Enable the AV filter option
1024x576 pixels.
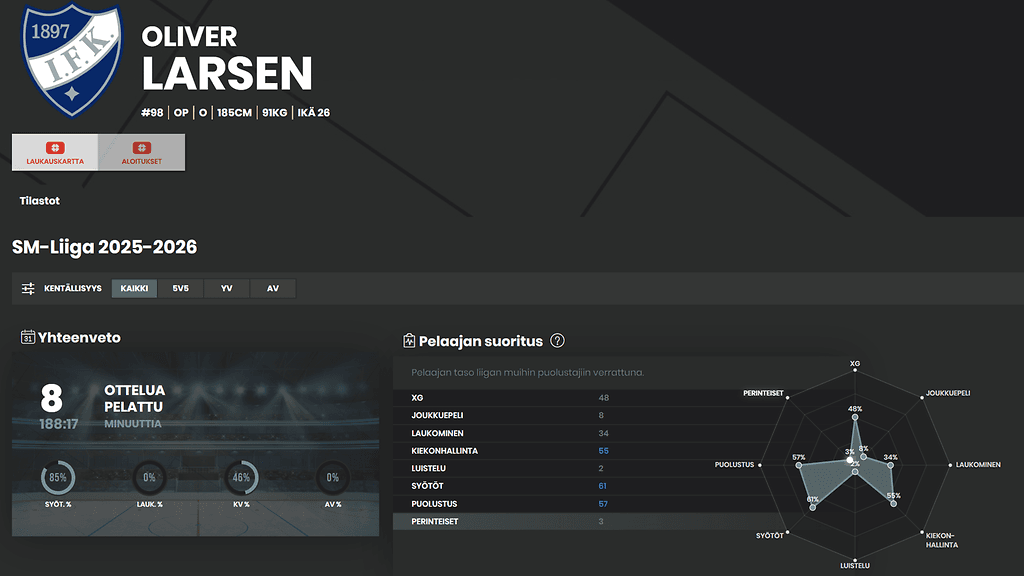pos(272,288)
